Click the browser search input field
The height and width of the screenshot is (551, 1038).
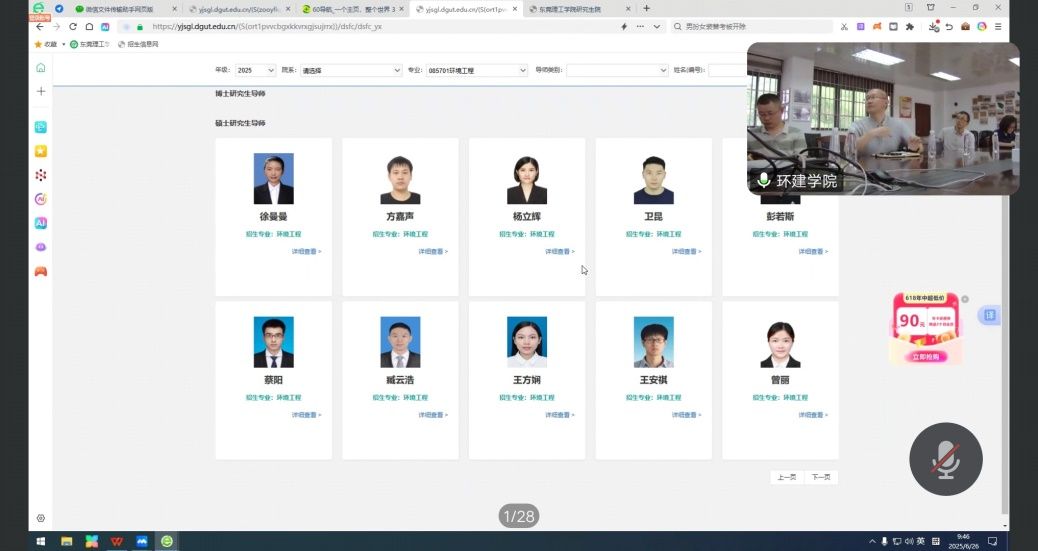pyautogui.click(x=740, y=27)
